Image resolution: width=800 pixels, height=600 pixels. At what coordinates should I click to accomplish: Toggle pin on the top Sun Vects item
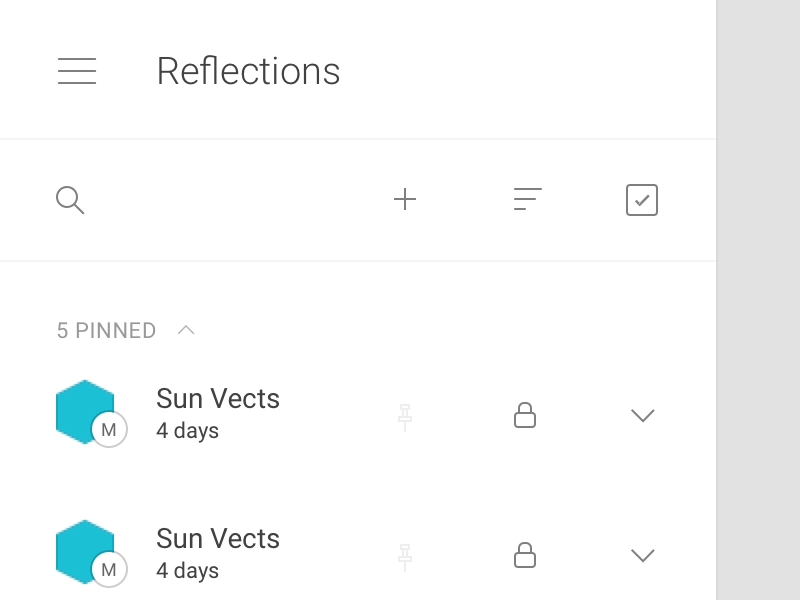pos(405,416)
